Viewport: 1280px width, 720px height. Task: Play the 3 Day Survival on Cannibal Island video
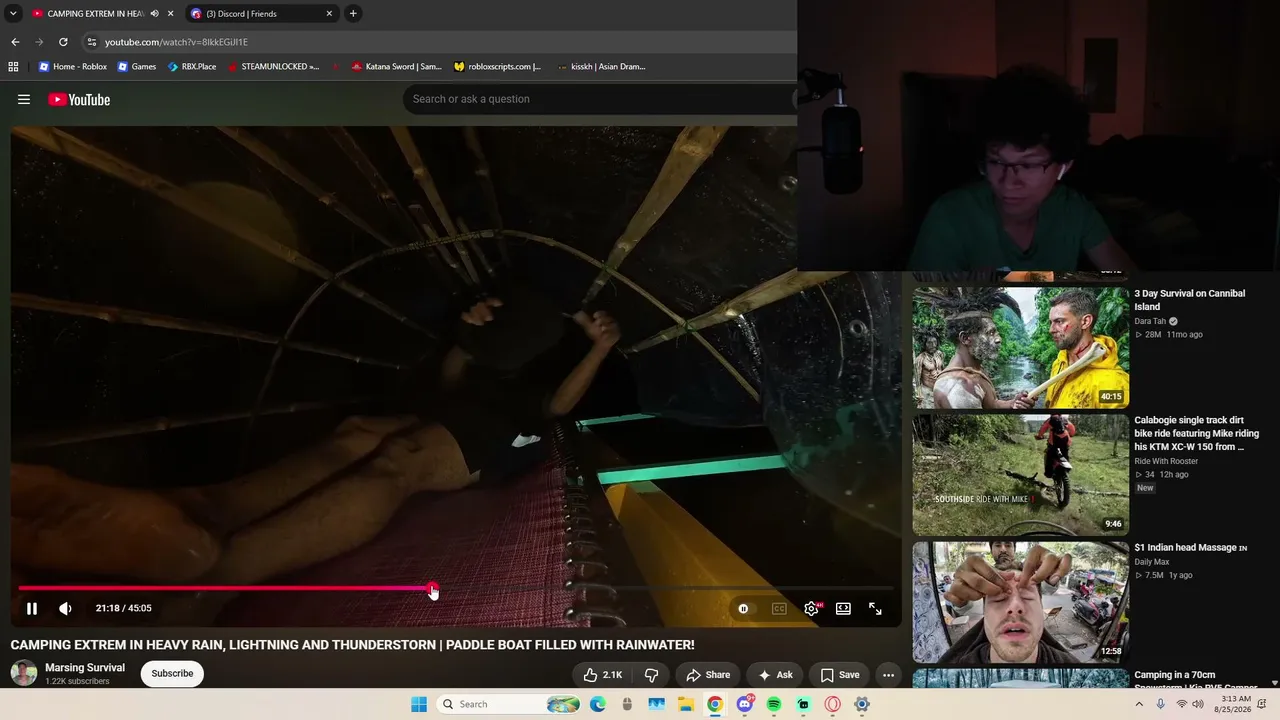pos(1020,348)
